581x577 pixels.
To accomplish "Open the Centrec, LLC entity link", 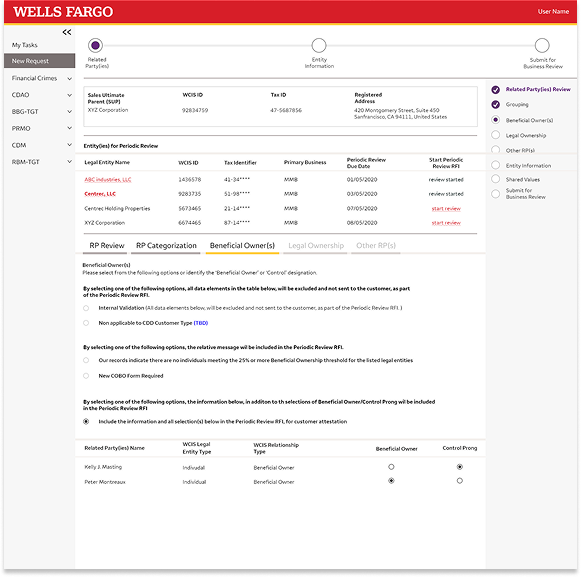I will click(100, 194).
